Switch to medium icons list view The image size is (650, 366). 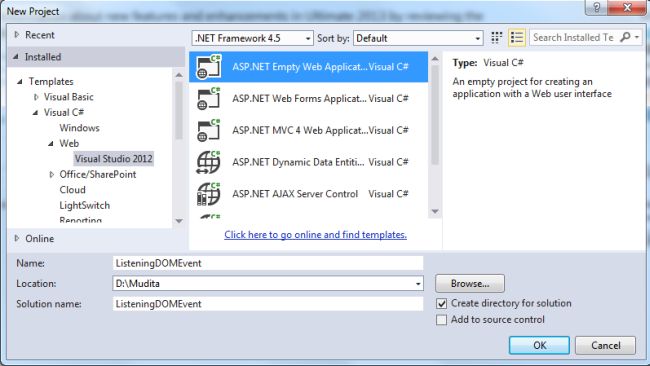click(517, 38)
